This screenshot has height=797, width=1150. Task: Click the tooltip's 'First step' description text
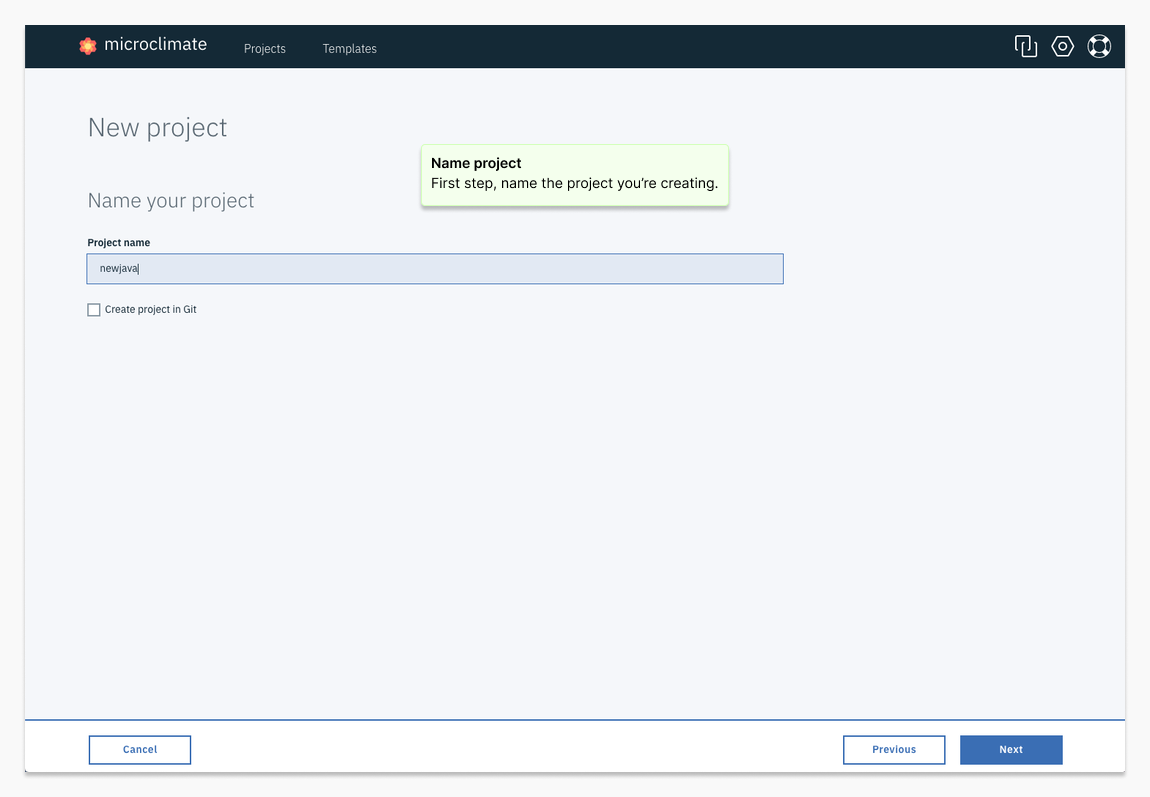(574, 184)
